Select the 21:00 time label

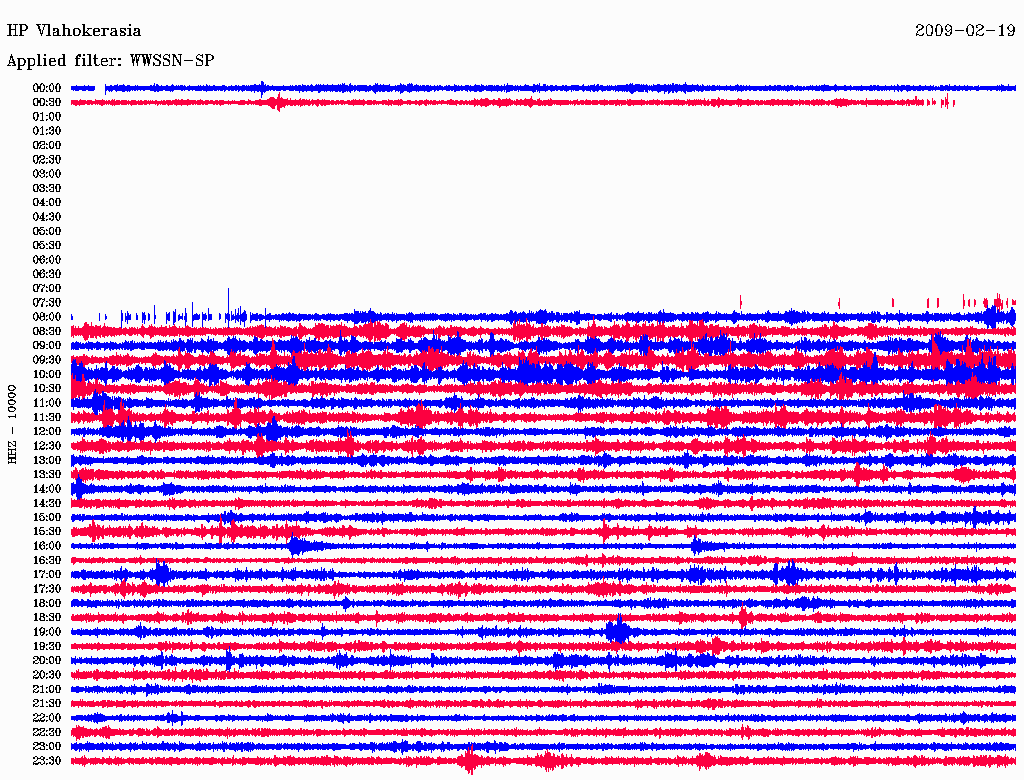point(46,689)
